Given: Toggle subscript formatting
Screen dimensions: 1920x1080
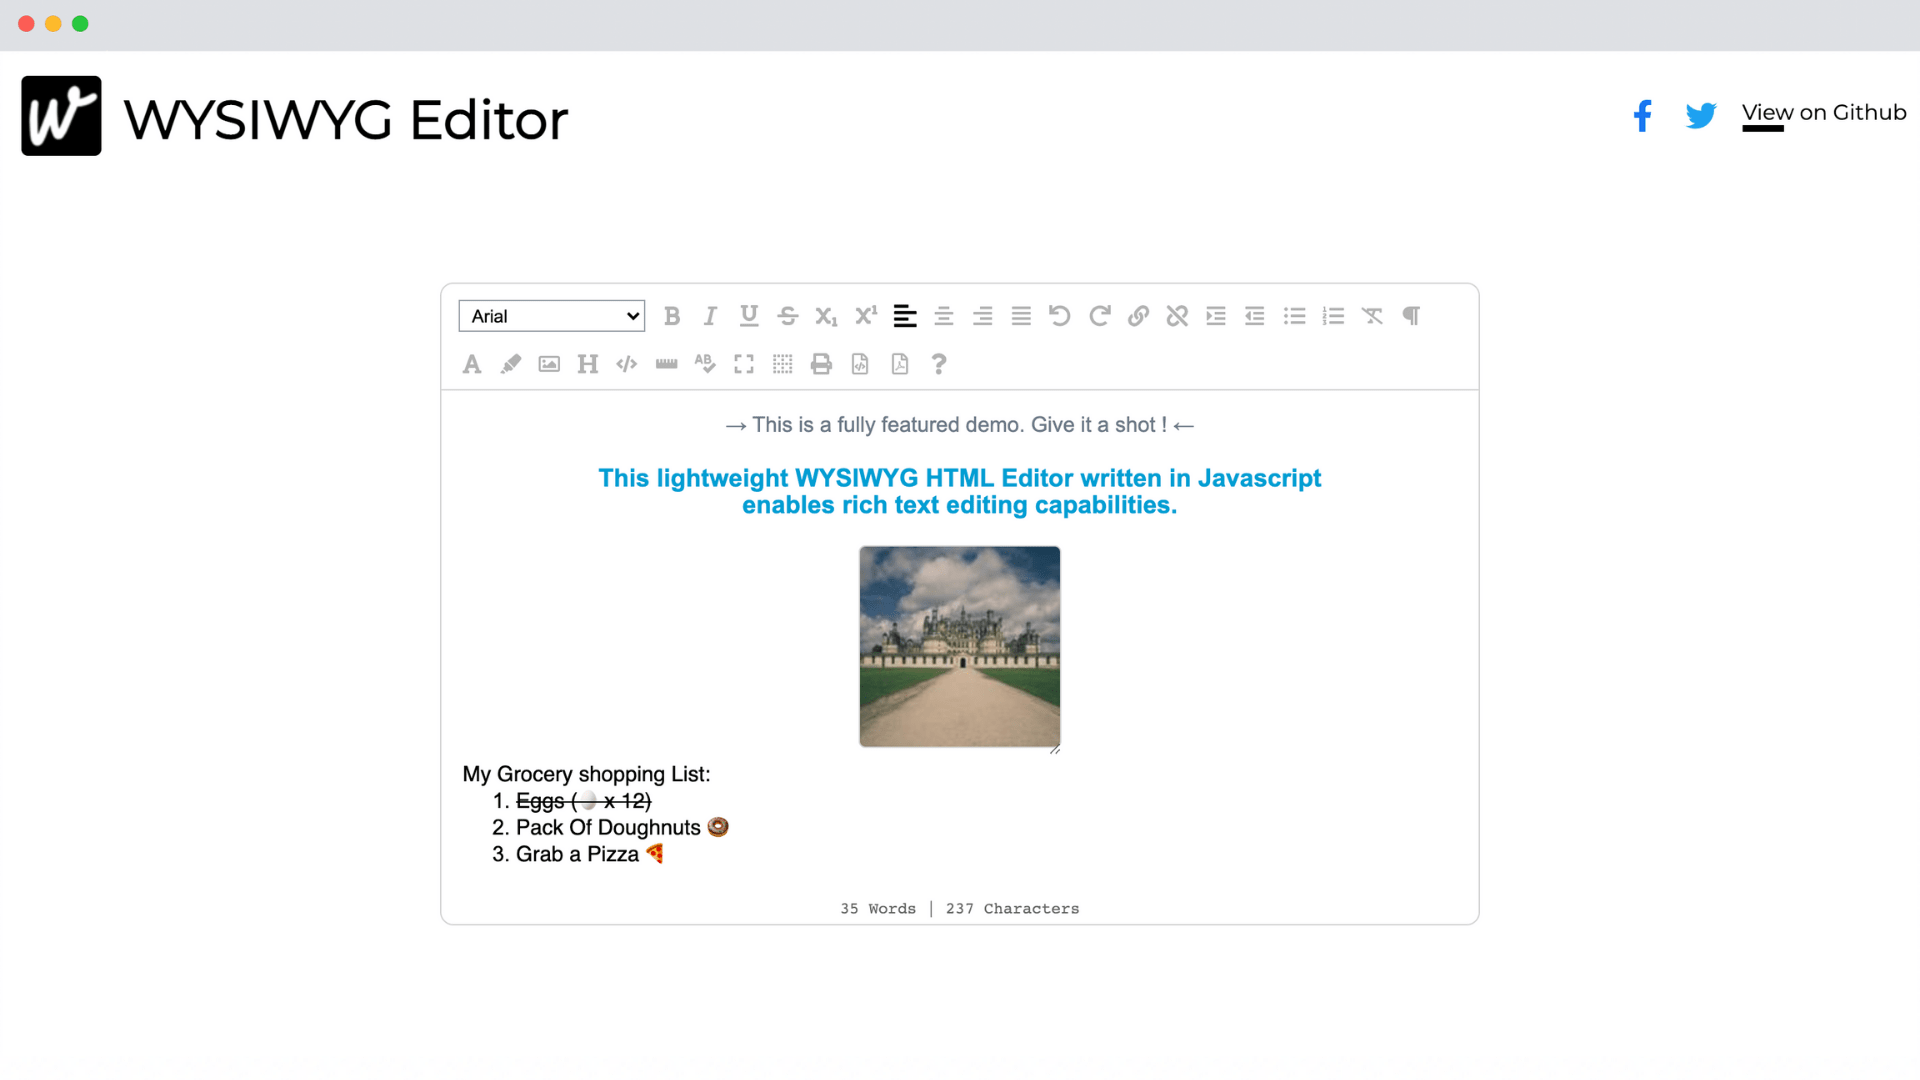Looking at the screenshot, I should [x=826, y=316].
